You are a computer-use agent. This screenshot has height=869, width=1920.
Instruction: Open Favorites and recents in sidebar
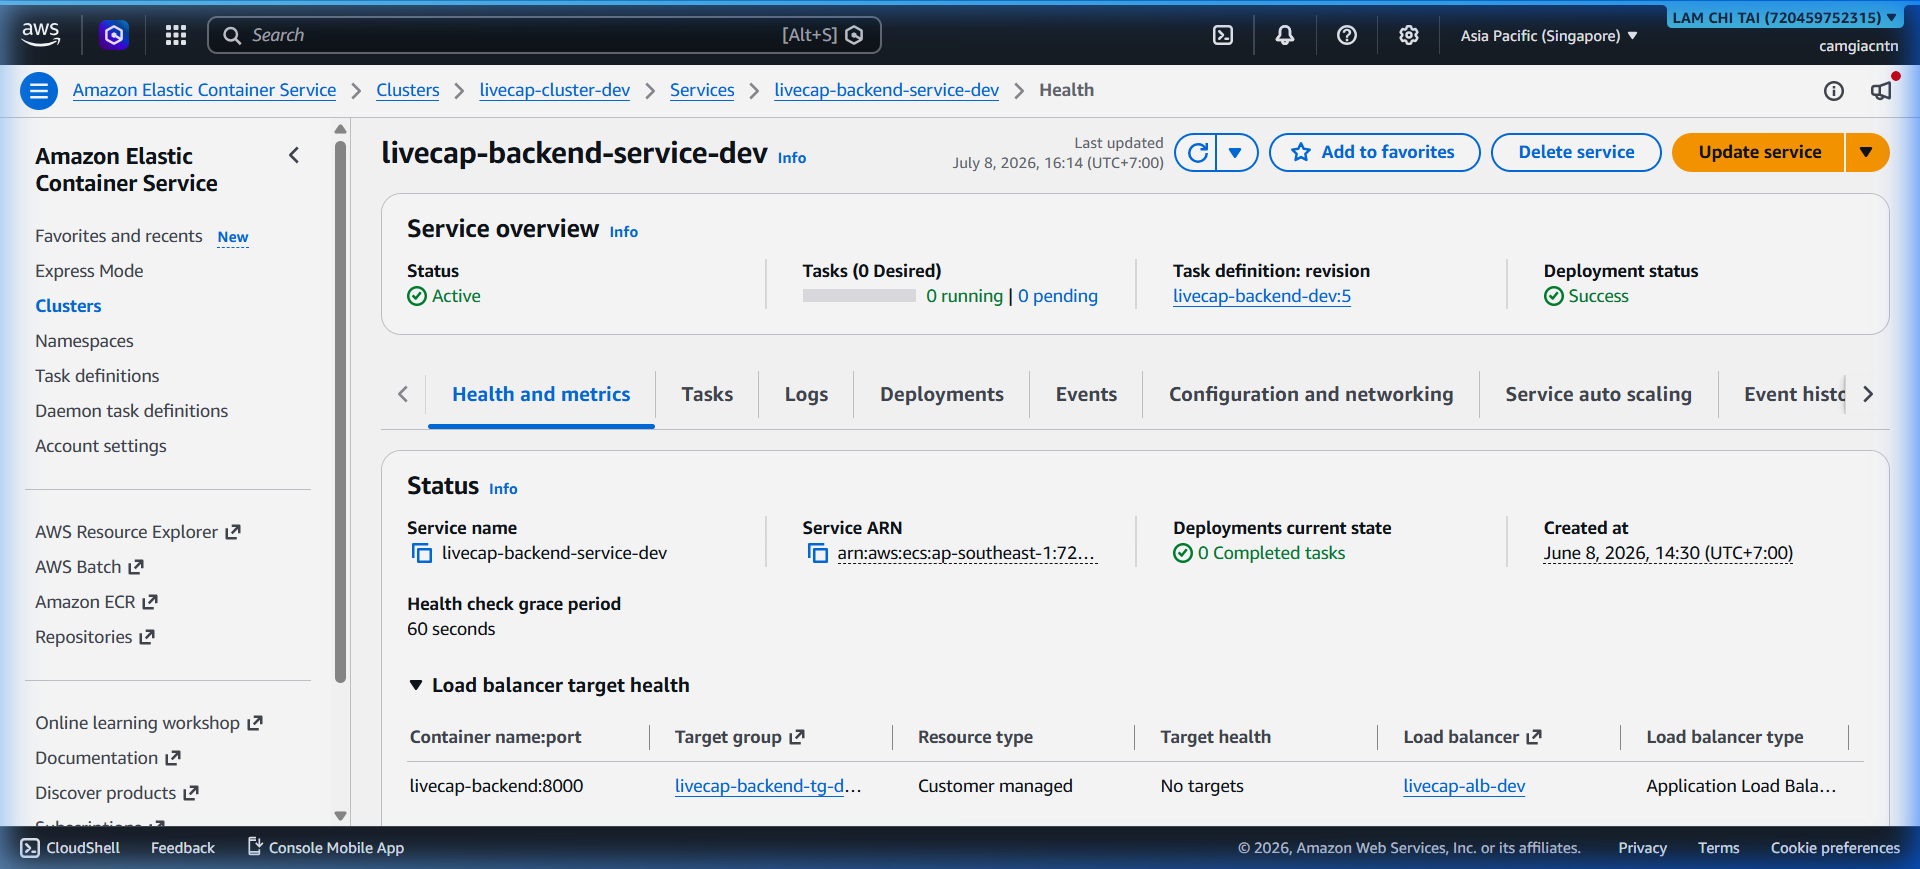118,236
